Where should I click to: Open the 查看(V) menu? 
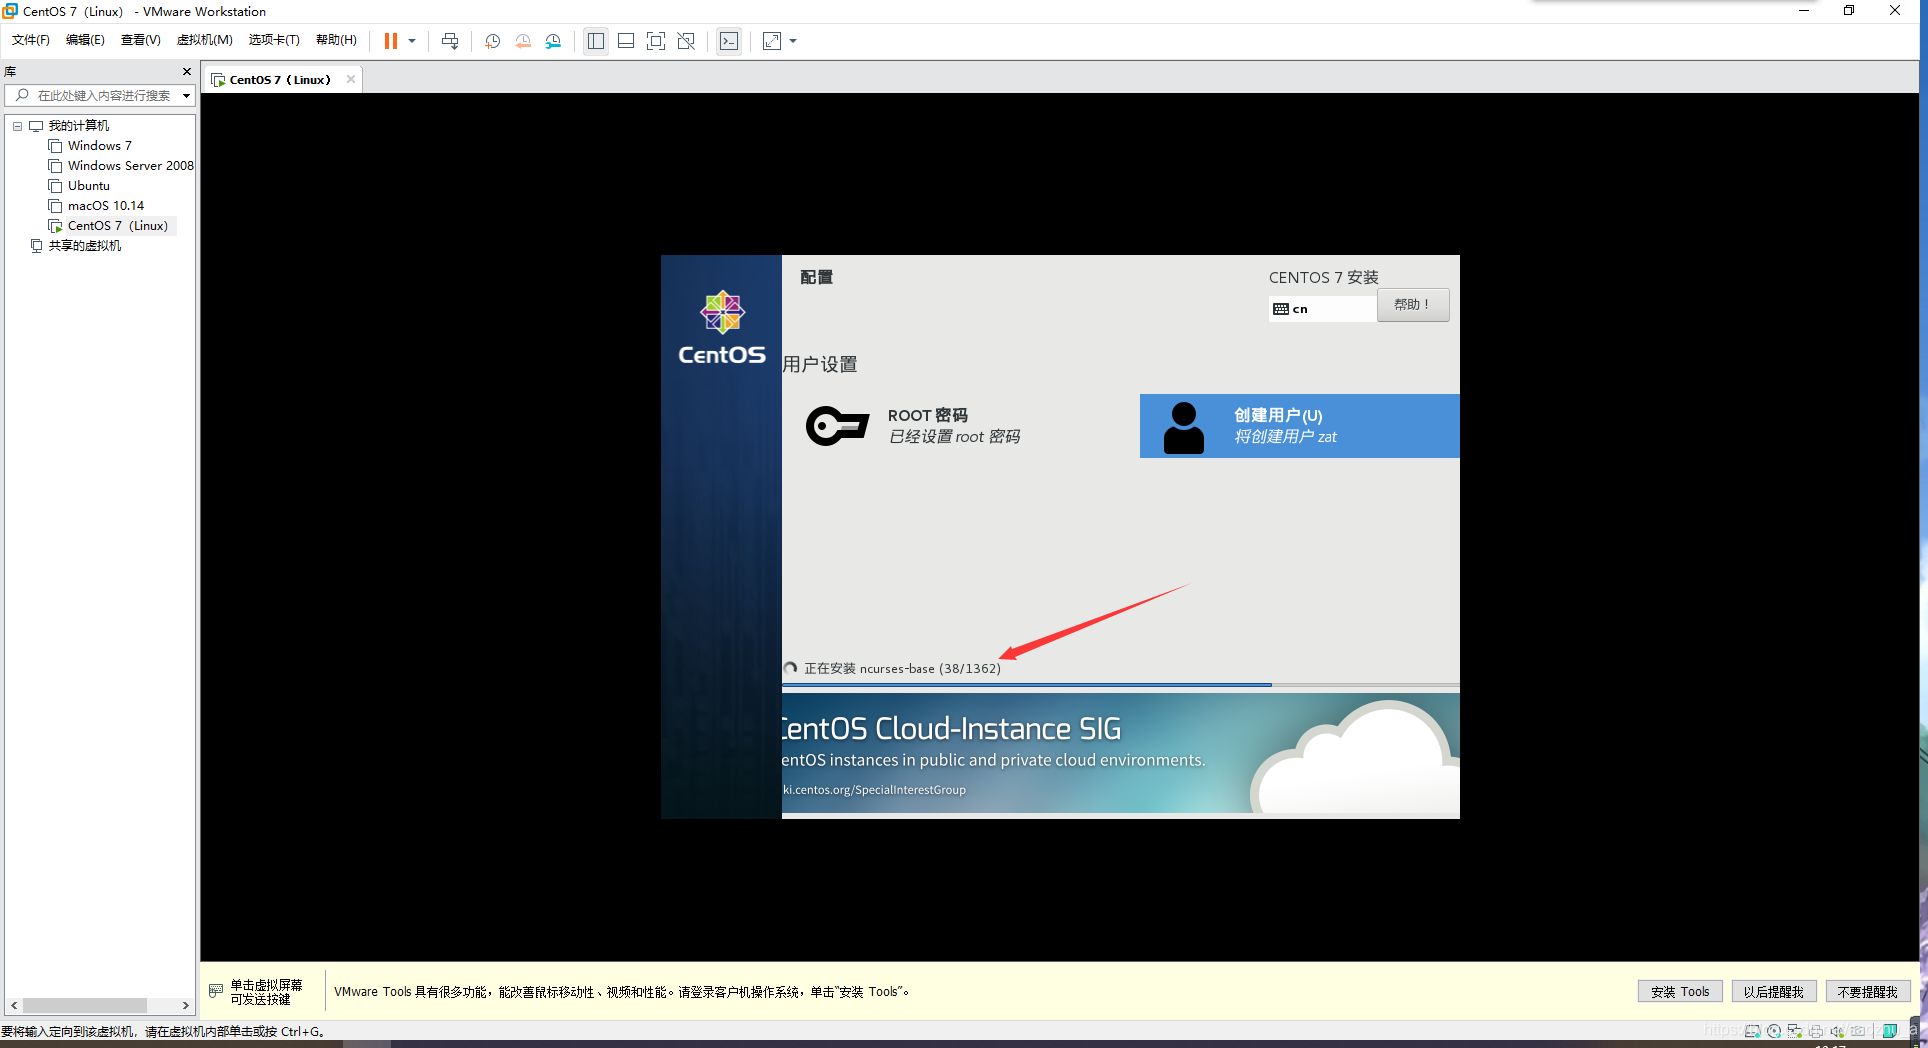pos(141,40)
